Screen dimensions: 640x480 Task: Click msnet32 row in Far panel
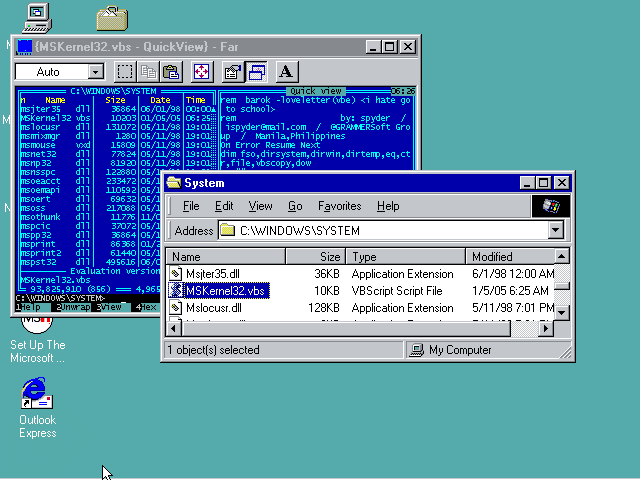[x=117, y=154]
